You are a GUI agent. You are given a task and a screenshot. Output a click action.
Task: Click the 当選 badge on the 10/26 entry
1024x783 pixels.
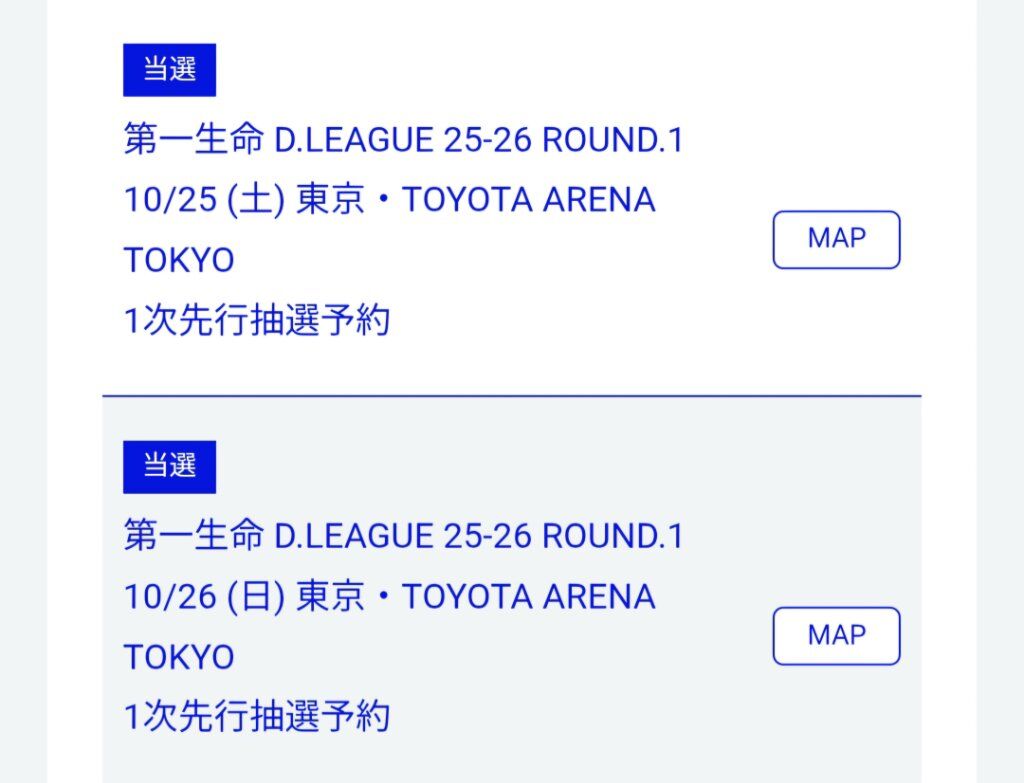169,466
